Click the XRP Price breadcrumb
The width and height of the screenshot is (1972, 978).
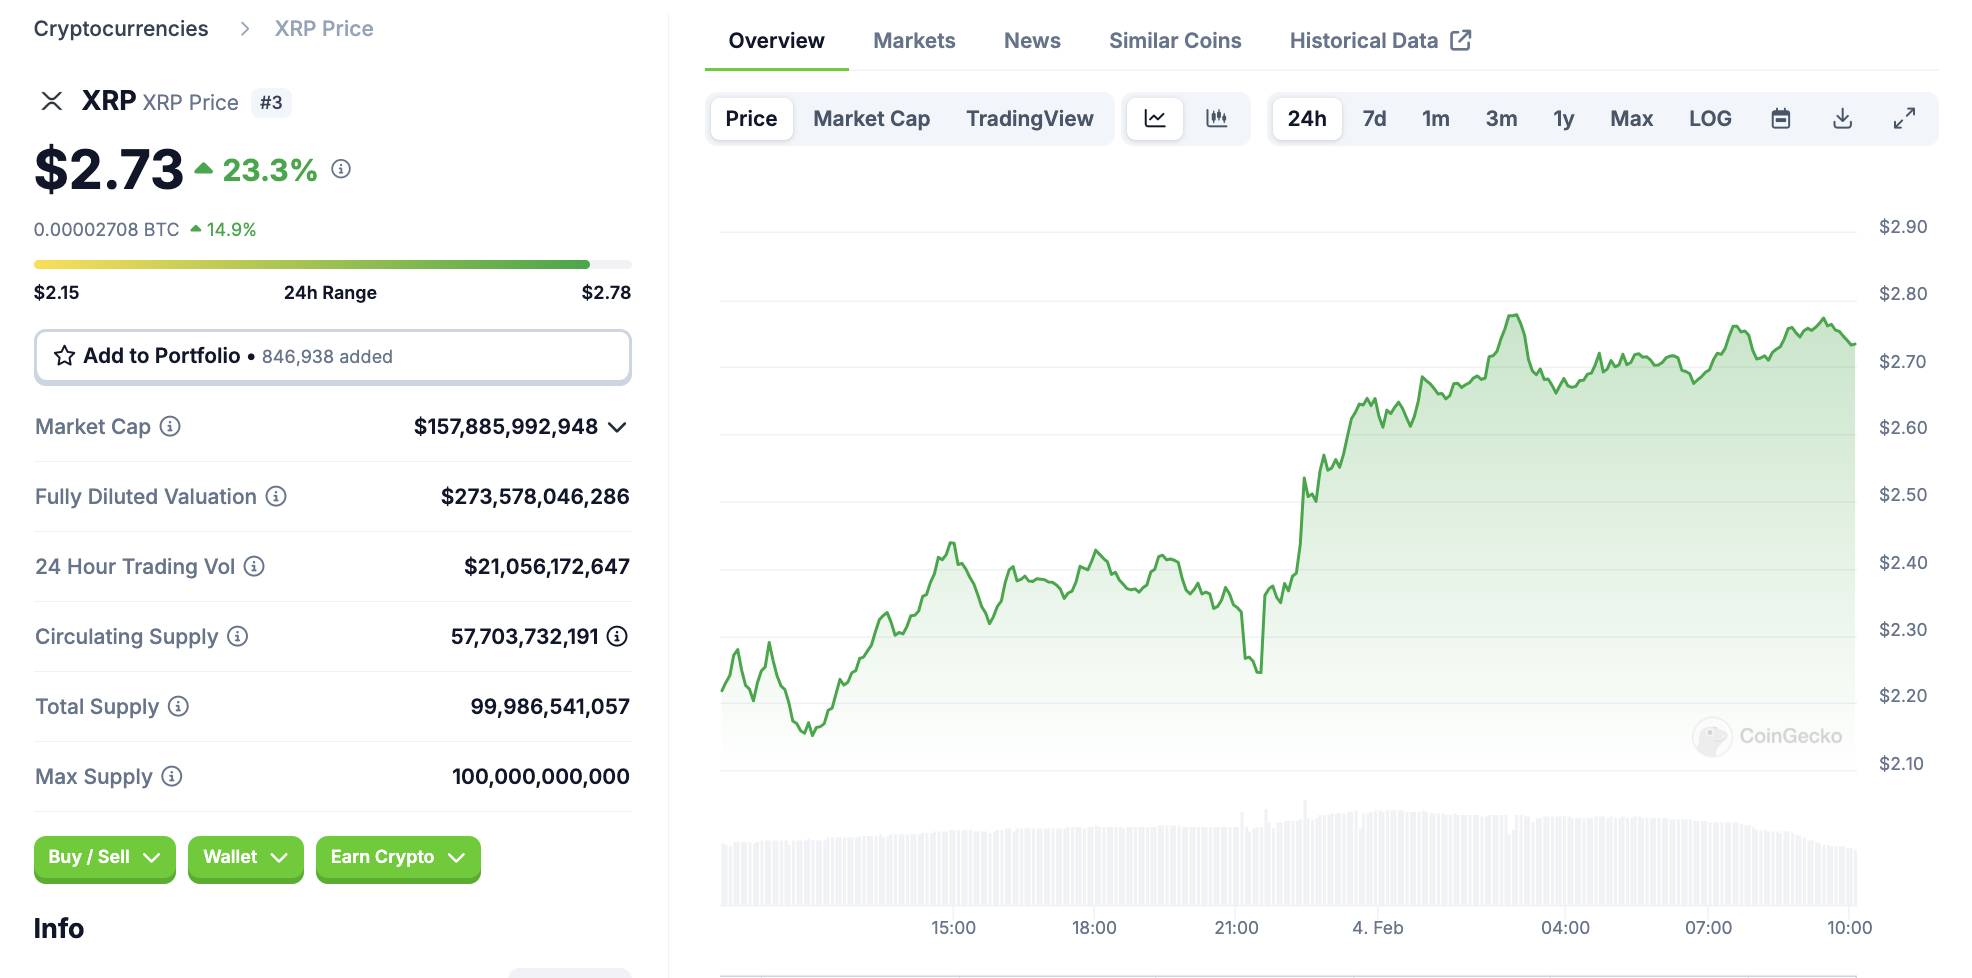coord(324,29)
